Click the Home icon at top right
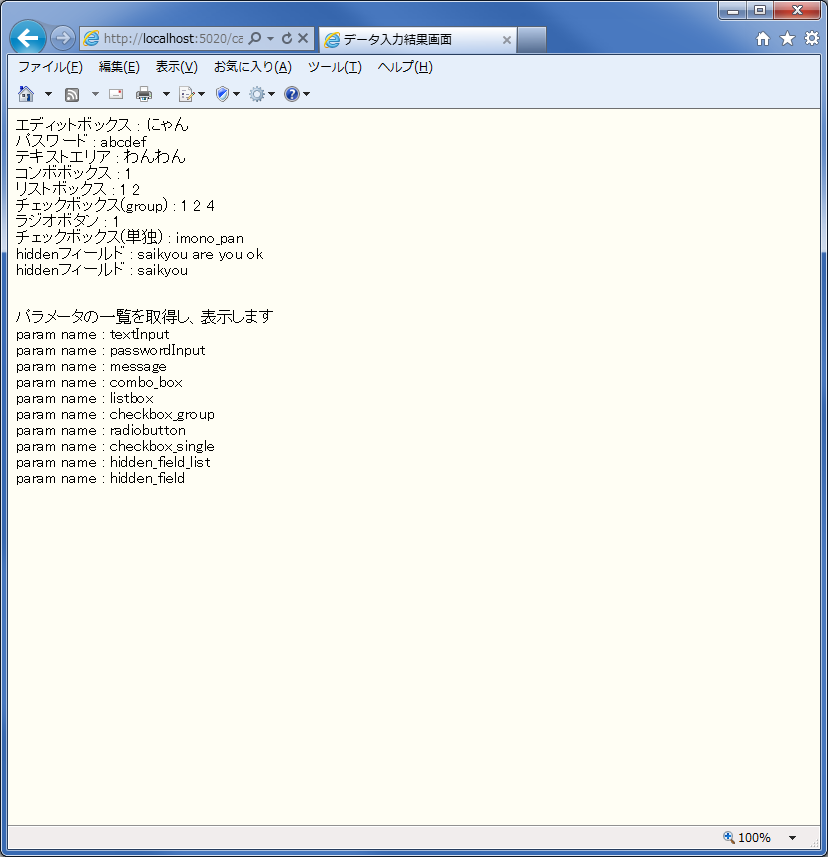Image resolution: width=828 pixels, height=857 pixels. (763, 38)
